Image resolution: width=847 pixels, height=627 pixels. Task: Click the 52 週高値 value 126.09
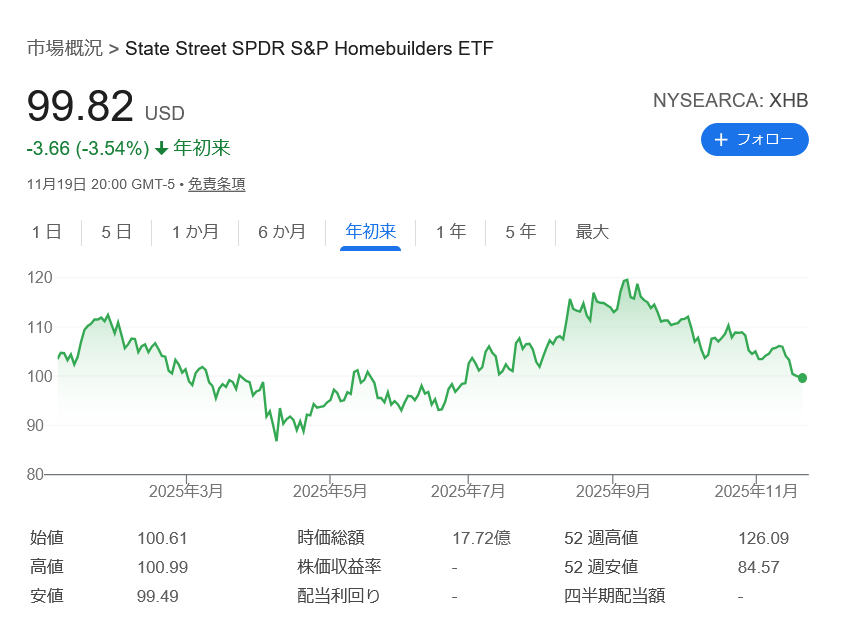tap(763, 538)
